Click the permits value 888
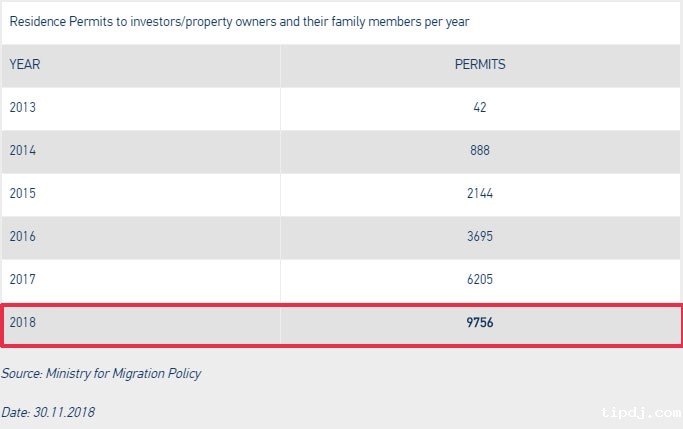Screen dimensions: 683x429 tap(480, 151)
